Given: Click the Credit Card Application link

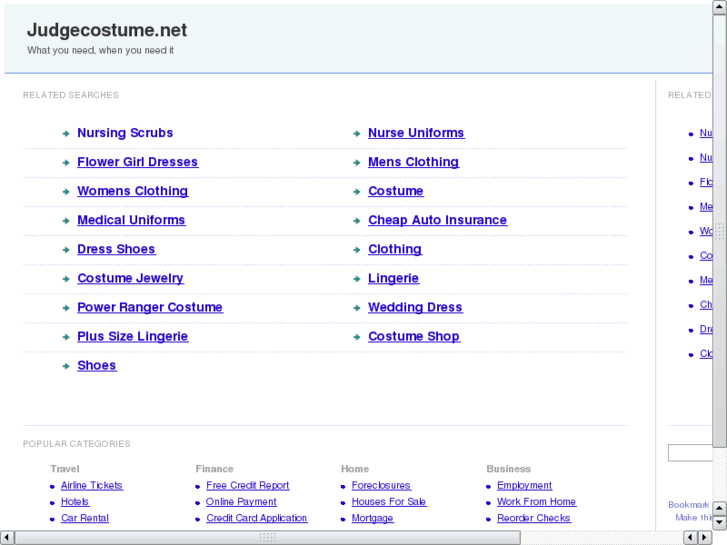Looking at the screenshot, I should click(256, 518).
